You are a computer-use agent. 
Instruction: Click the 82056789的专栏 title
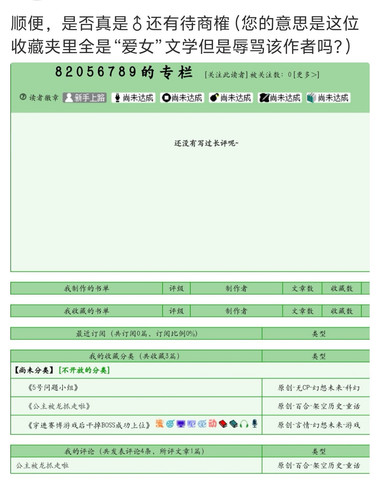click(x=123, y=72)
